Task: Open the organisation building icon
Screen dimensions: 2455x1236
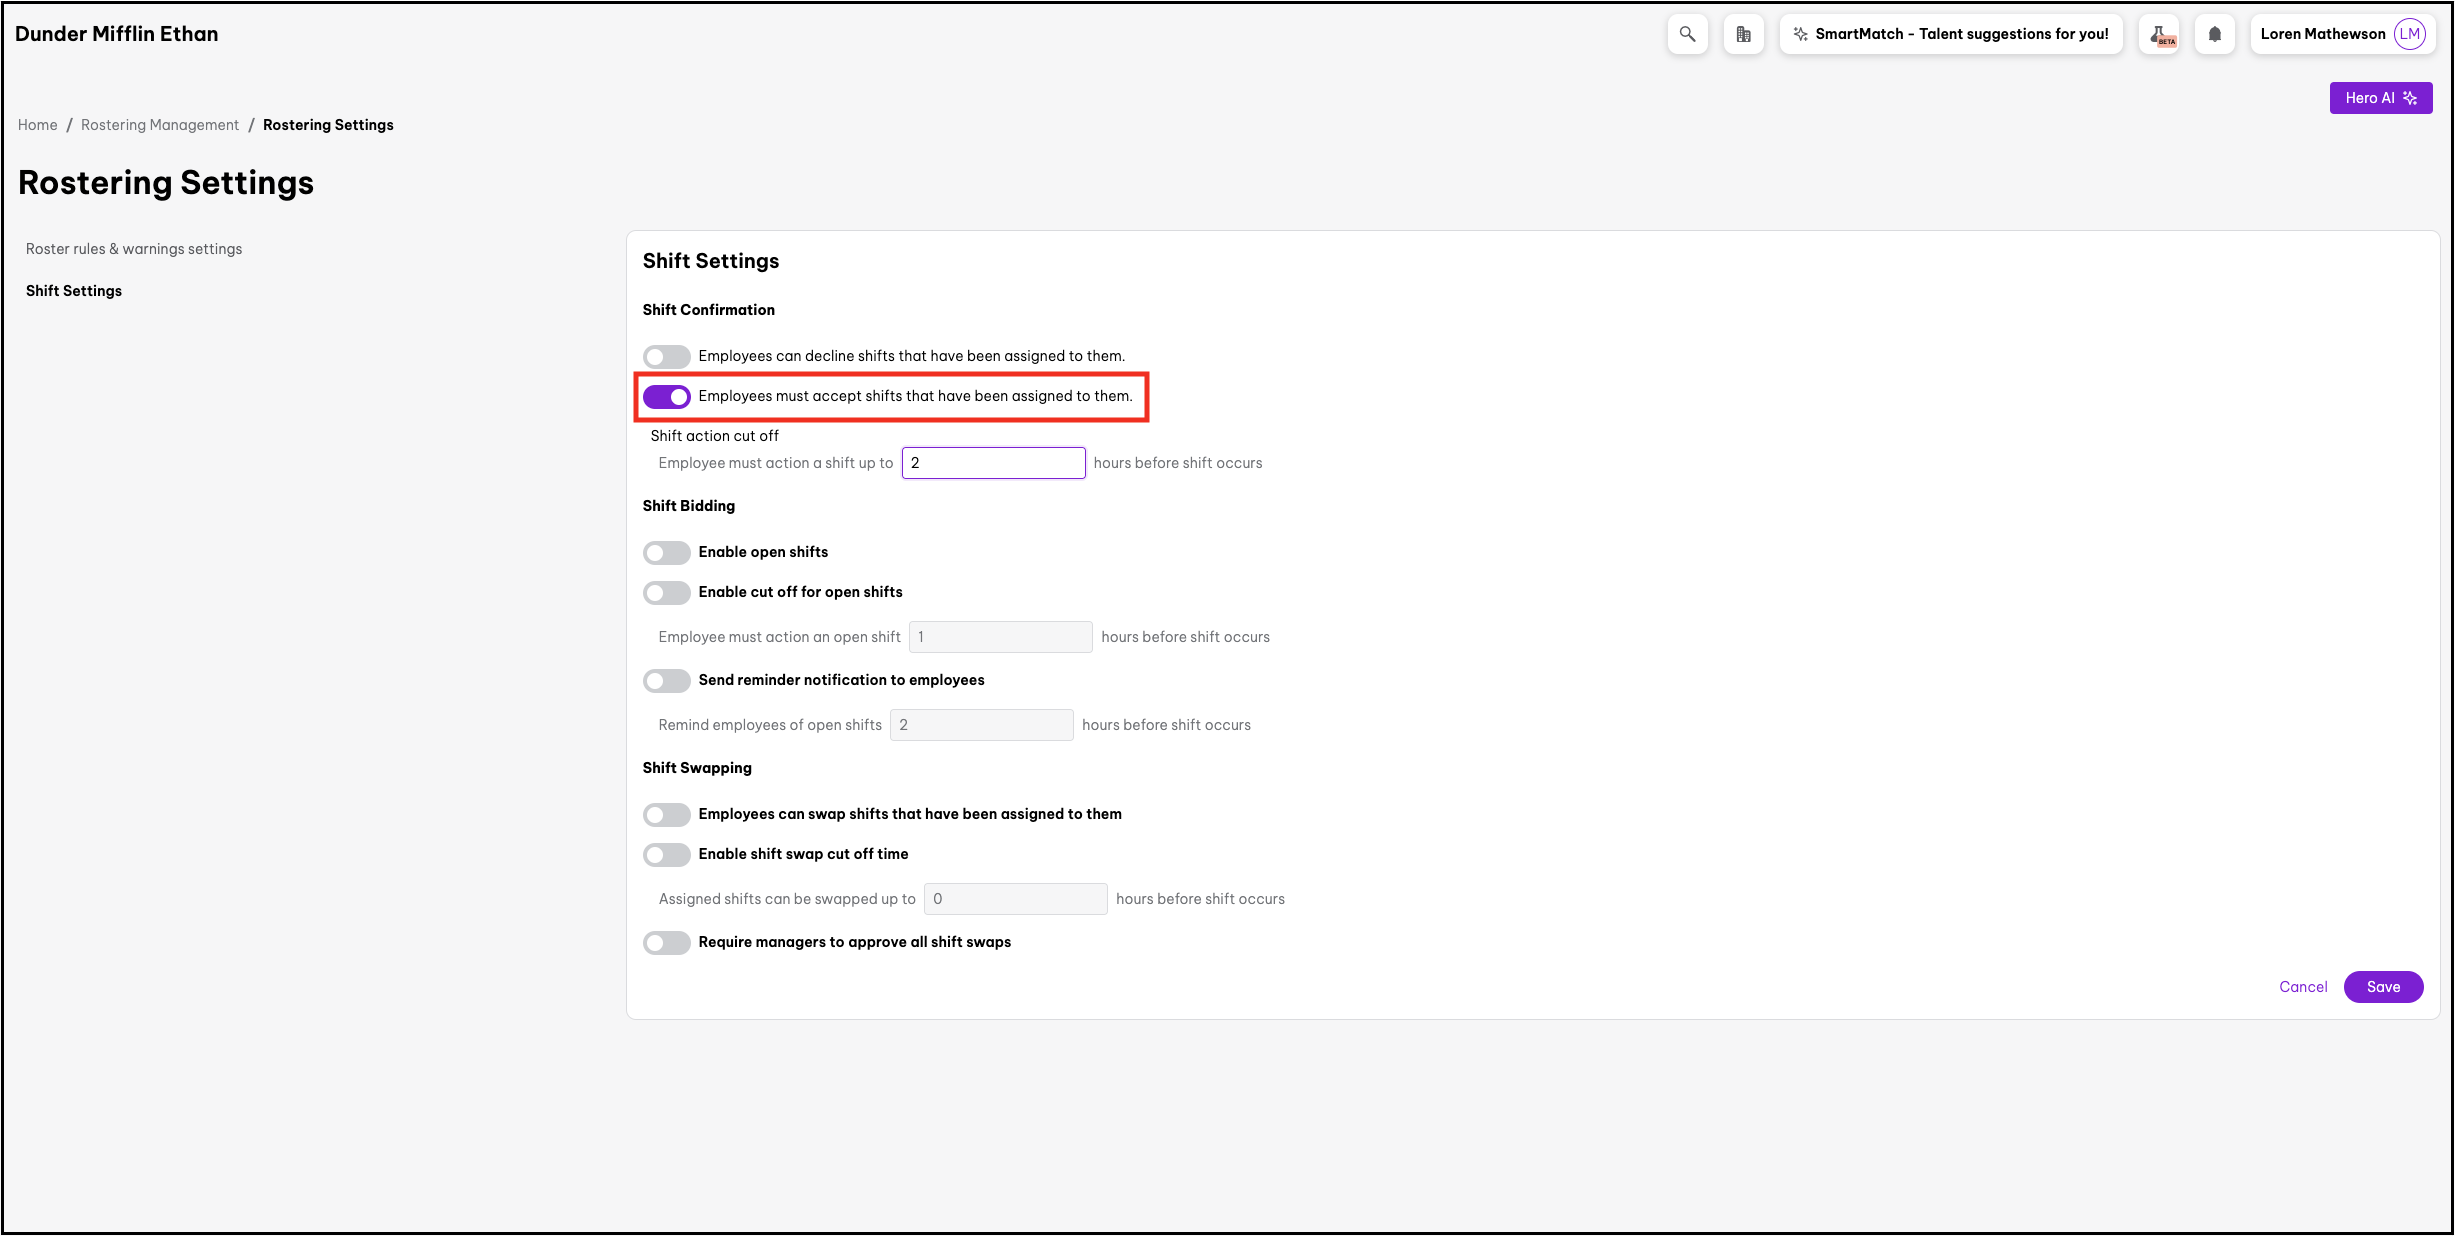Action: pyautogui.click(x=1743, y=34)
